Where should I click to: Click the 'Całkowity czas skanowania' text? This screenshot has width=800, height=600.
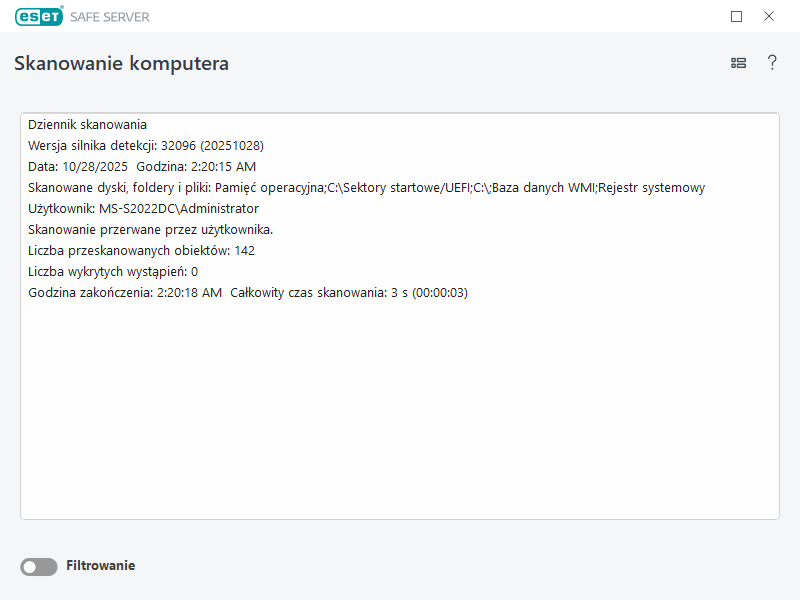coord(349,293)
